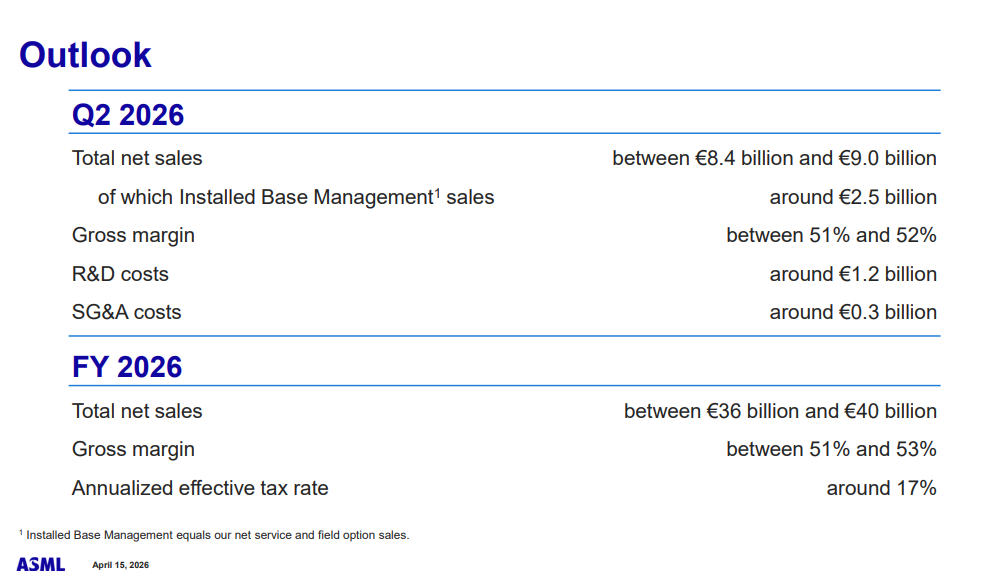Click the €8.4 billion to €9.0 billion value
Viewport: 991px width, 582px height.
pyautogui.click(x=774, y=158)
